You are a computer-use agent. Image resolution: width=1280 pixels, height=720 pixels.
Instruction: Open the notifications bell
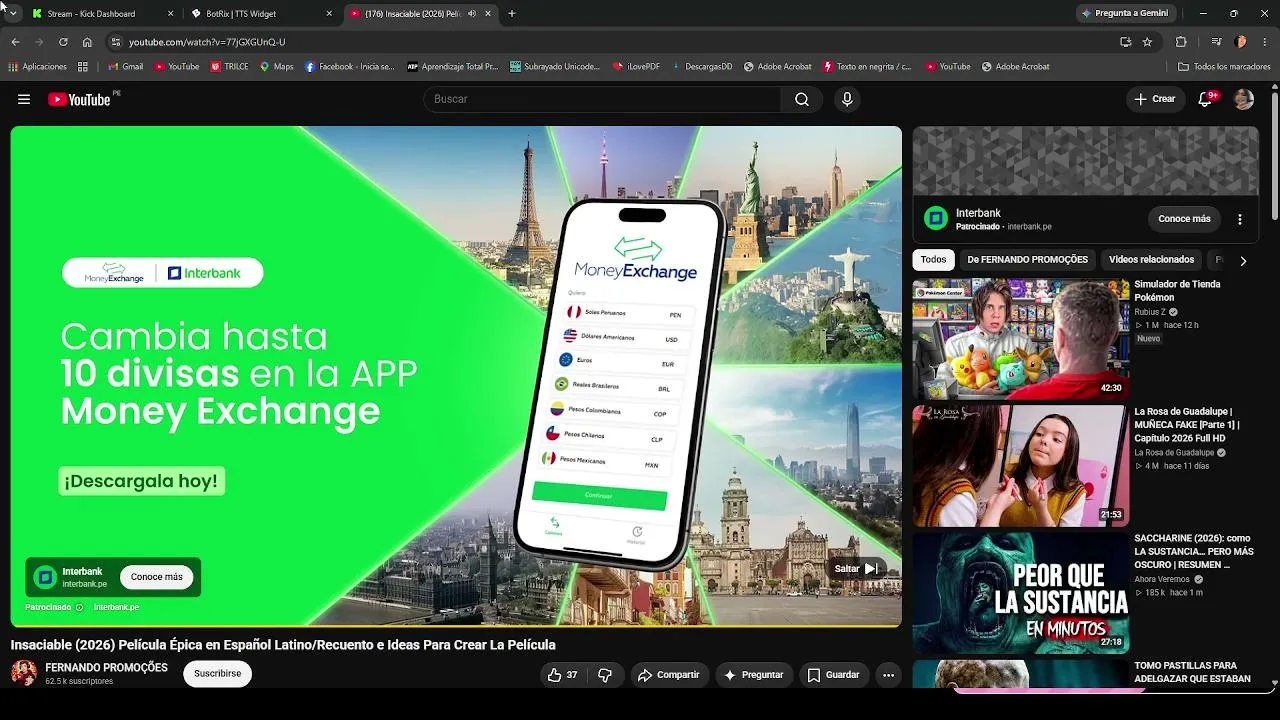click(1206, 99)
